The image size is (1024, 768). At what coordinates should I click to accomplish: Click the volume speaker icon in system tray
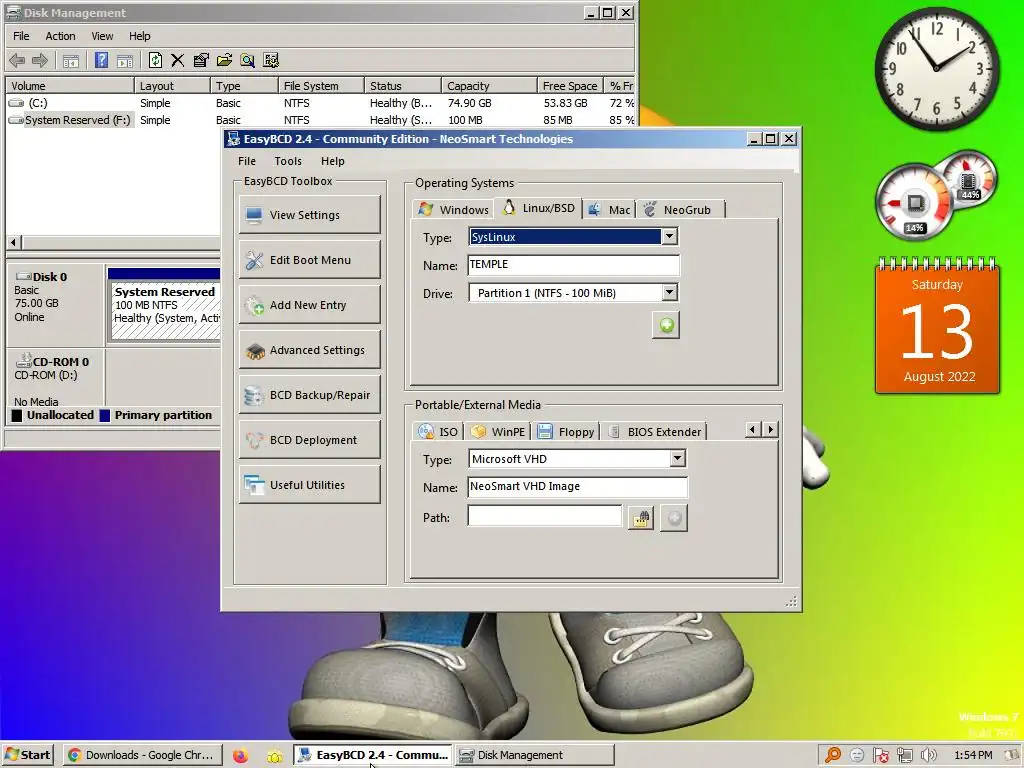tap(928, 756)
